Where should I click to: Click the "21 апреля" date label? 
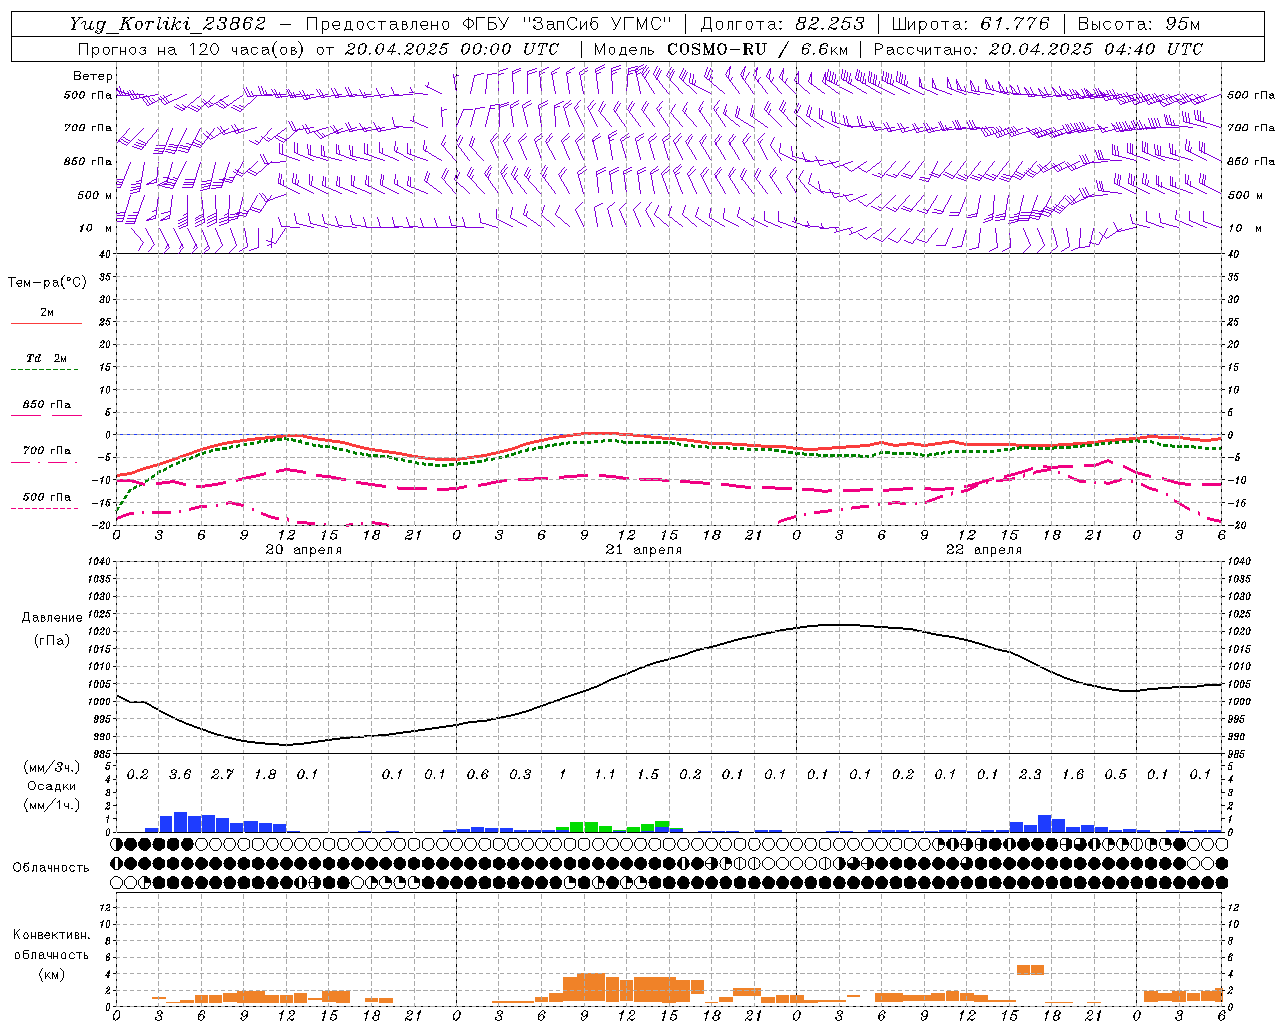pyautogui.click(x=643, y=550)
